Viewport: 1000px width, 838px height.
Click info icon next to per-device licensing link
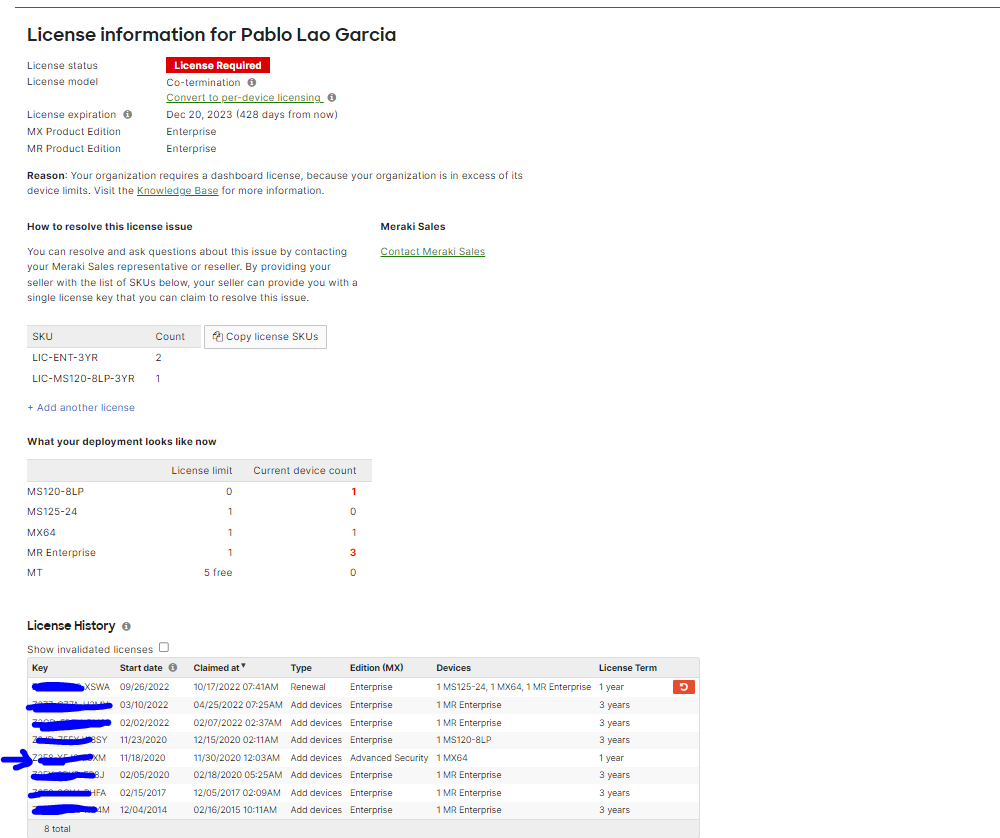click(x=332, y=98)
